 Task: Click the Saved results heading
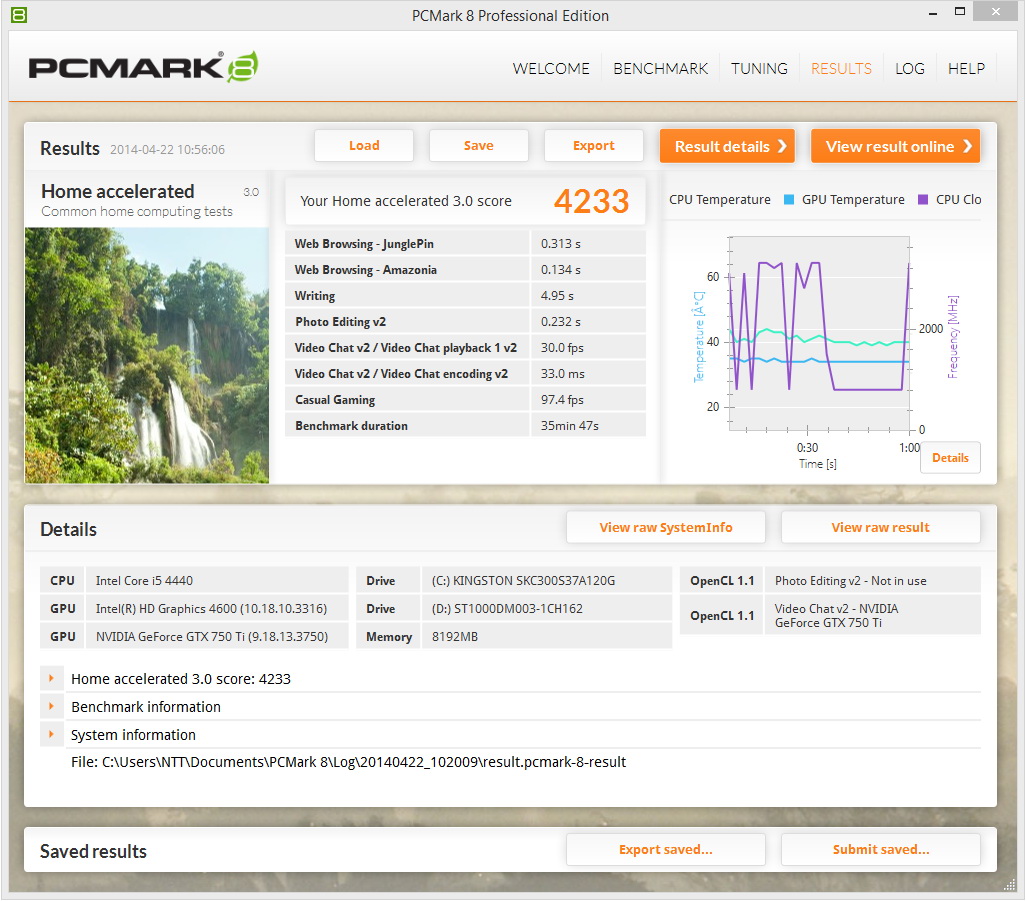point(93,851)
